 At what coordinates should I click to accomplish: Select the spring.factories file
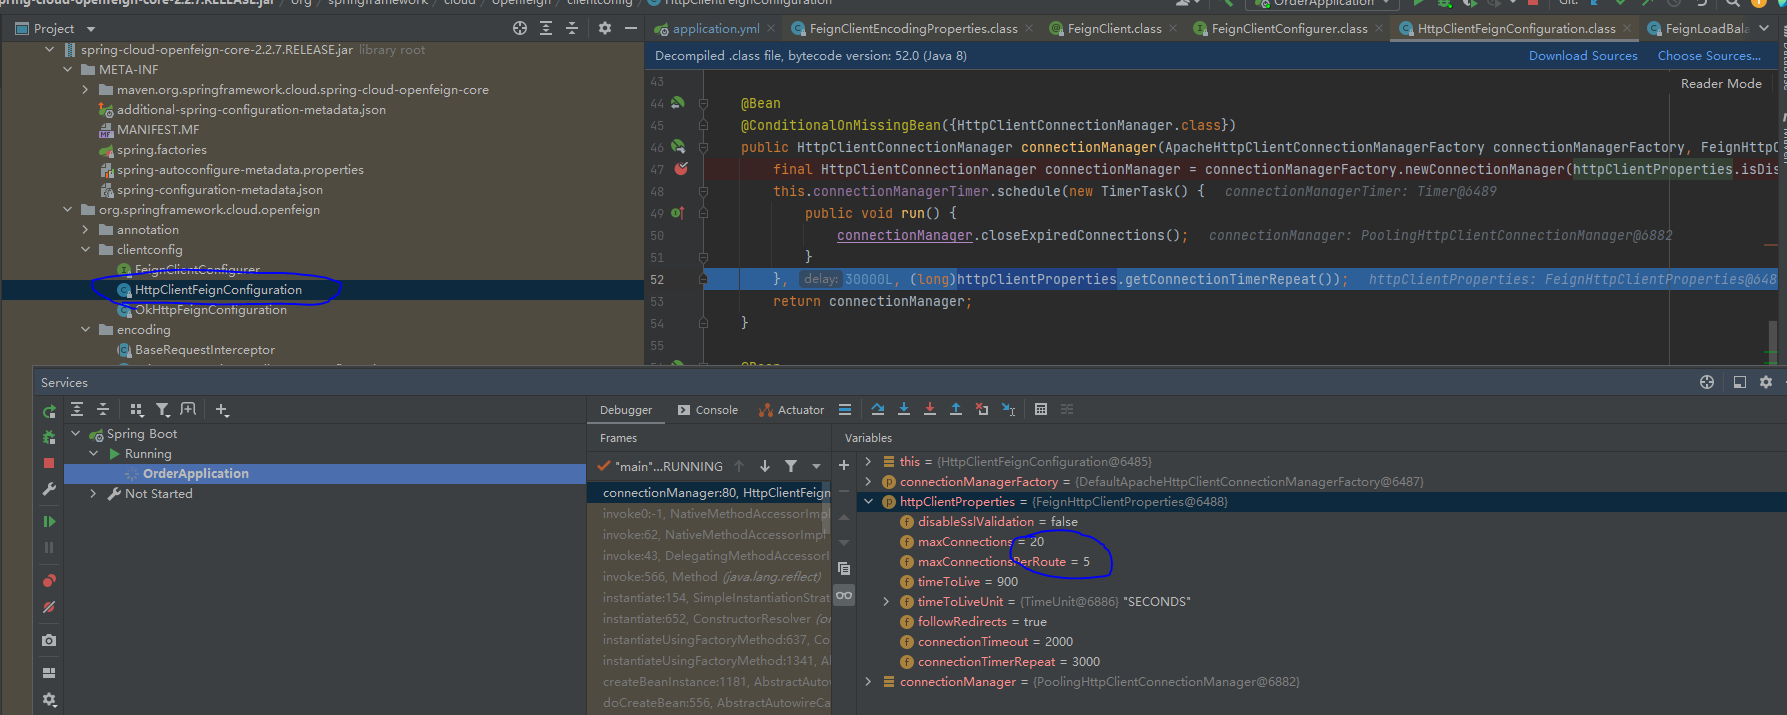point(162,150)
